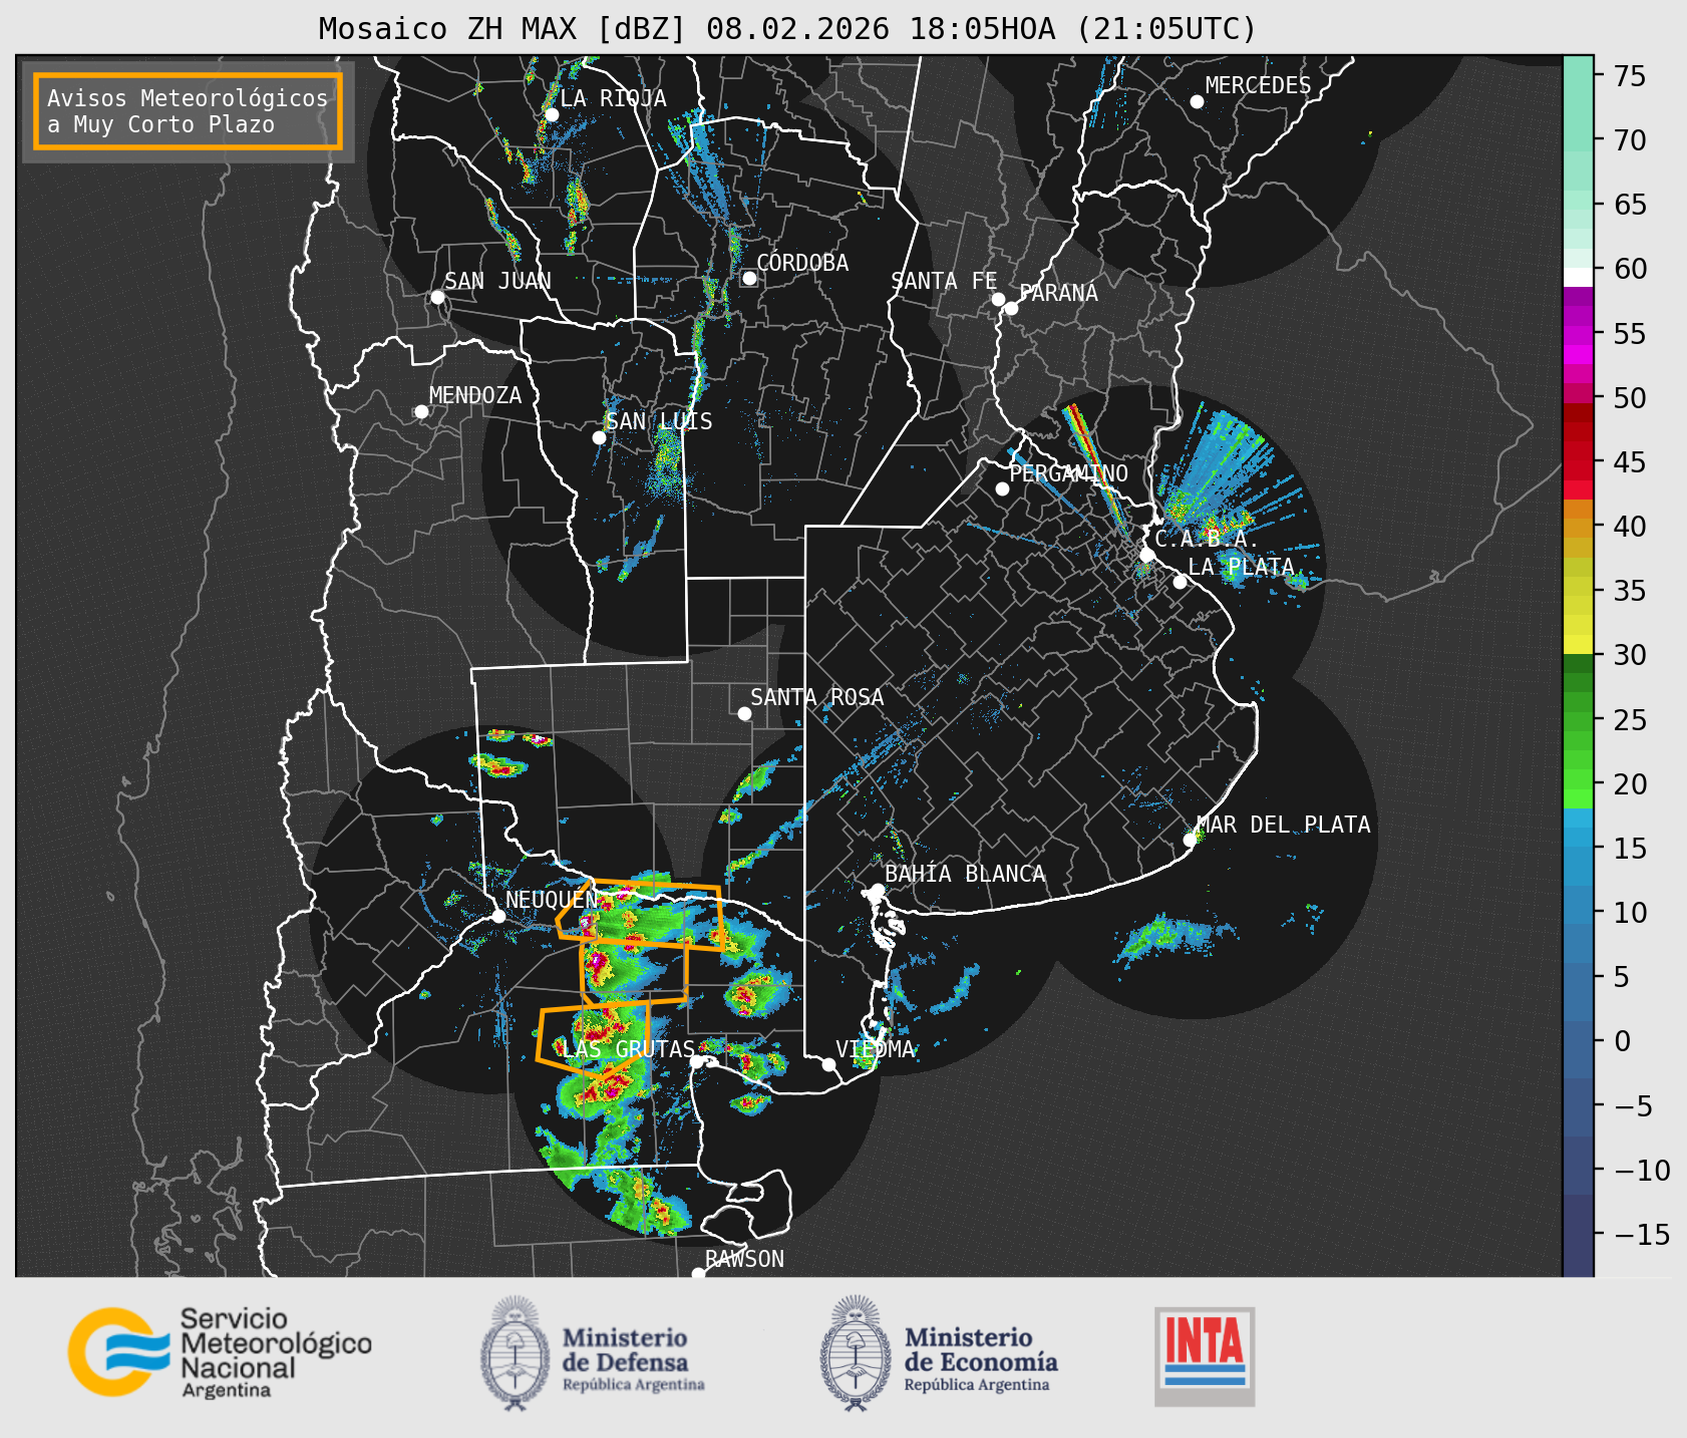Click the SANTA FE label text
The width and height of the screenshot is (1687, 1438).
(944, 281)
